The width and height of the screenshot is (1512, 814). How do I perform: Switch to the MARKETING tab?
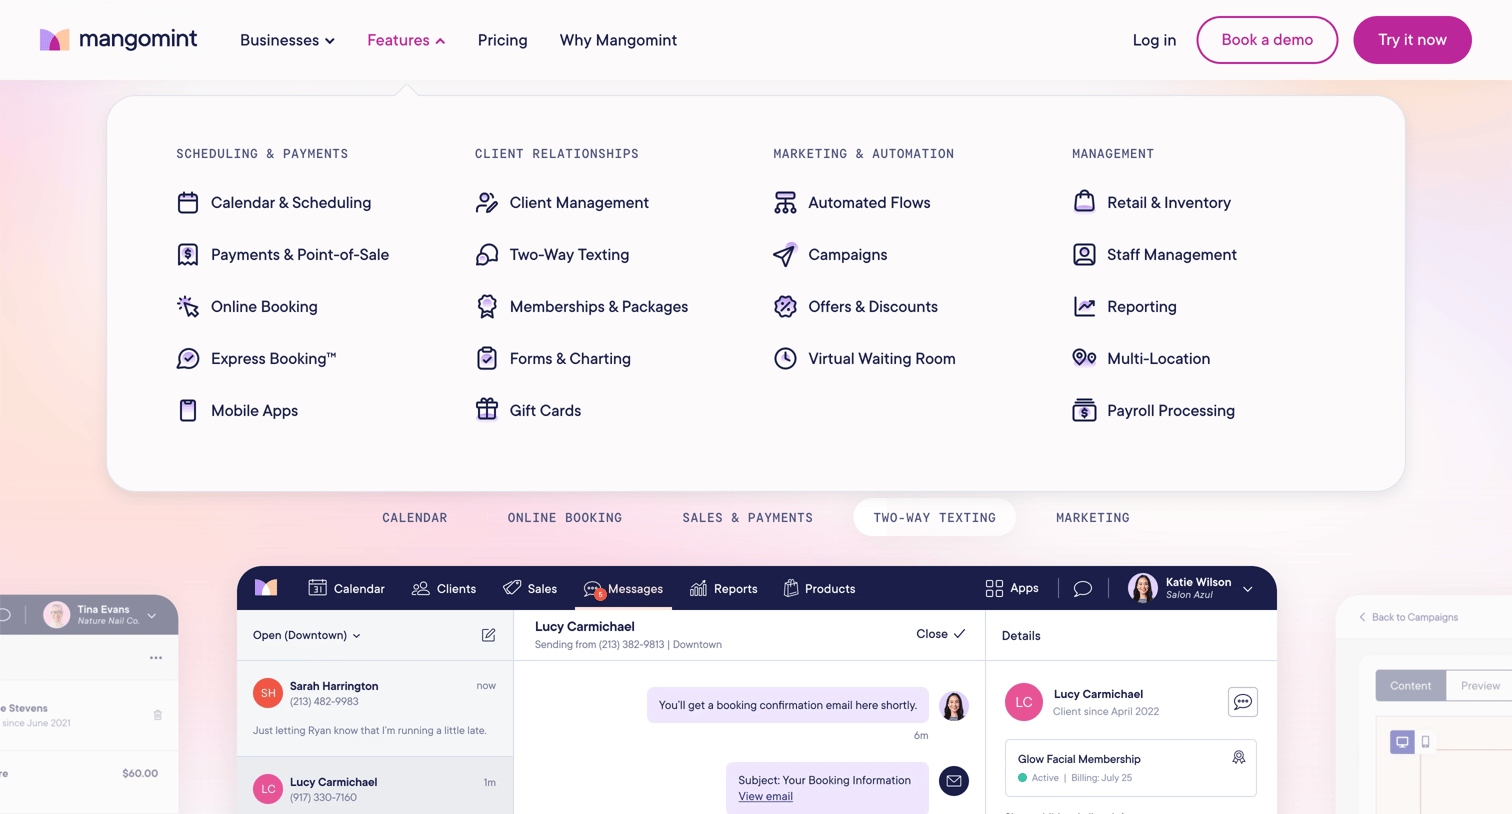(x=1093, y=518)
